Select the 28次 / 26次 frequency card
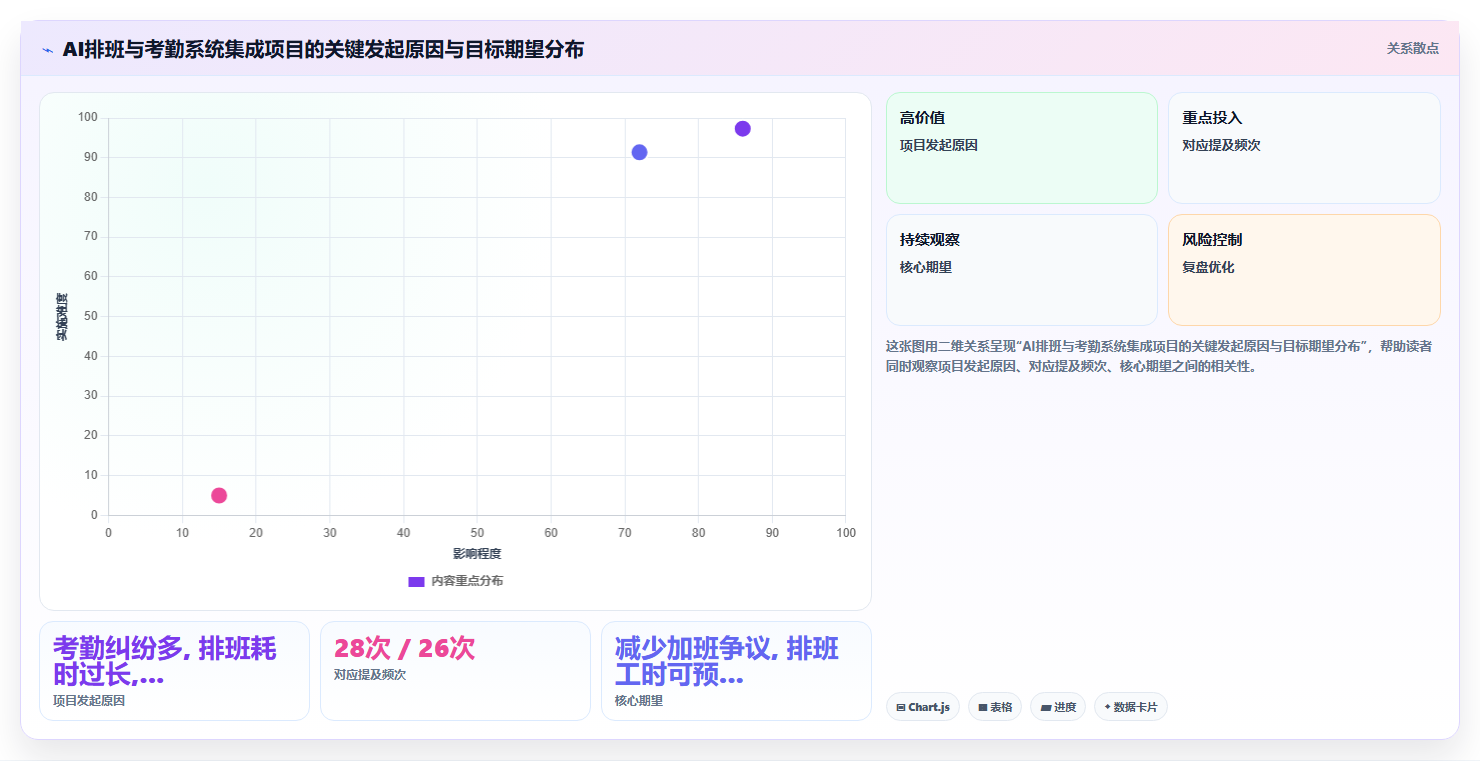 point(455,671)
